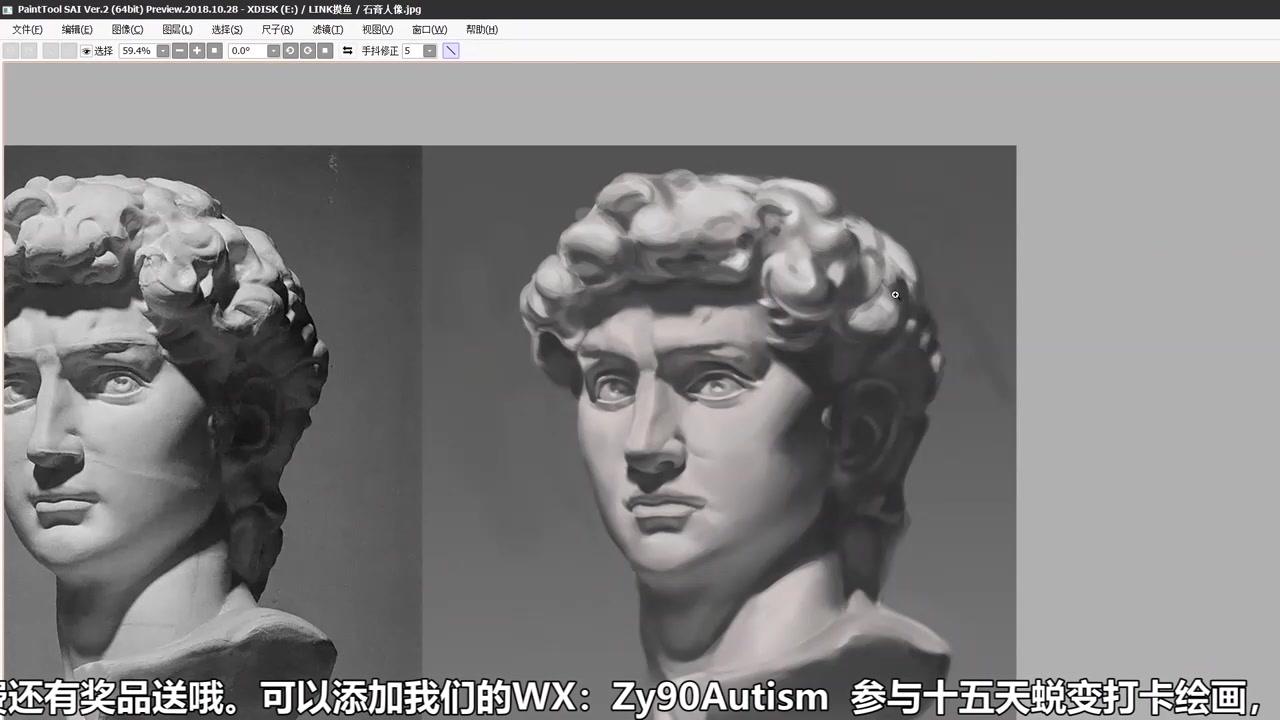Toggle selection visibility with the eye icon
Image resolution: width=1280 pixels, height=720 pixels.
(86, 50)
